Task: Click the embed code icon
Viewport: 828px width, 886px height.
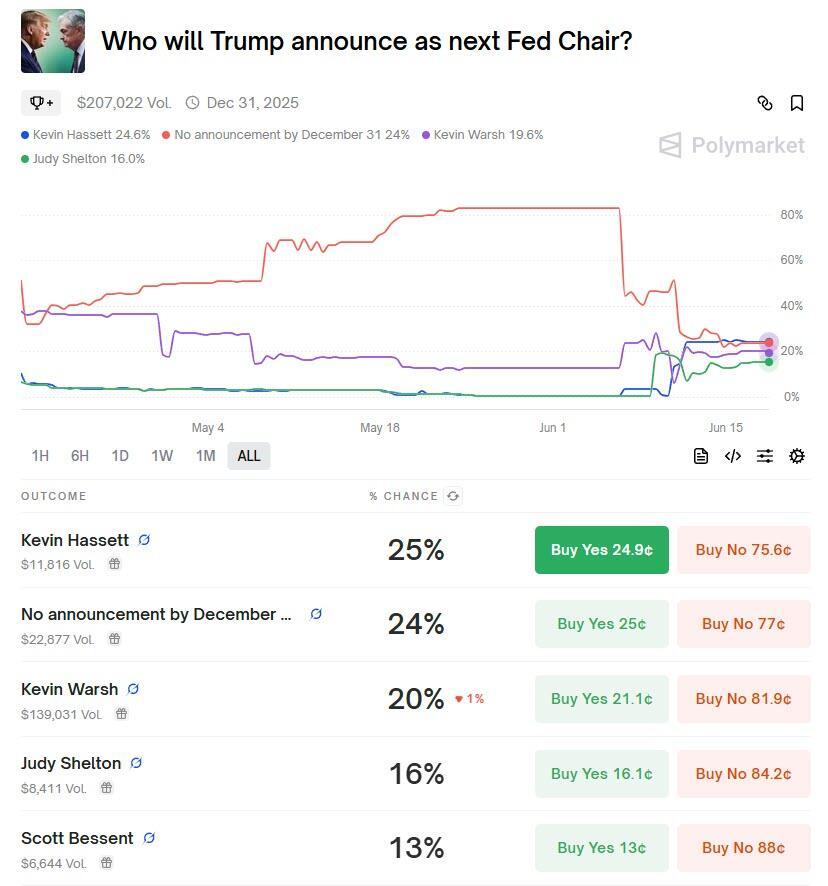Action: 733,456
